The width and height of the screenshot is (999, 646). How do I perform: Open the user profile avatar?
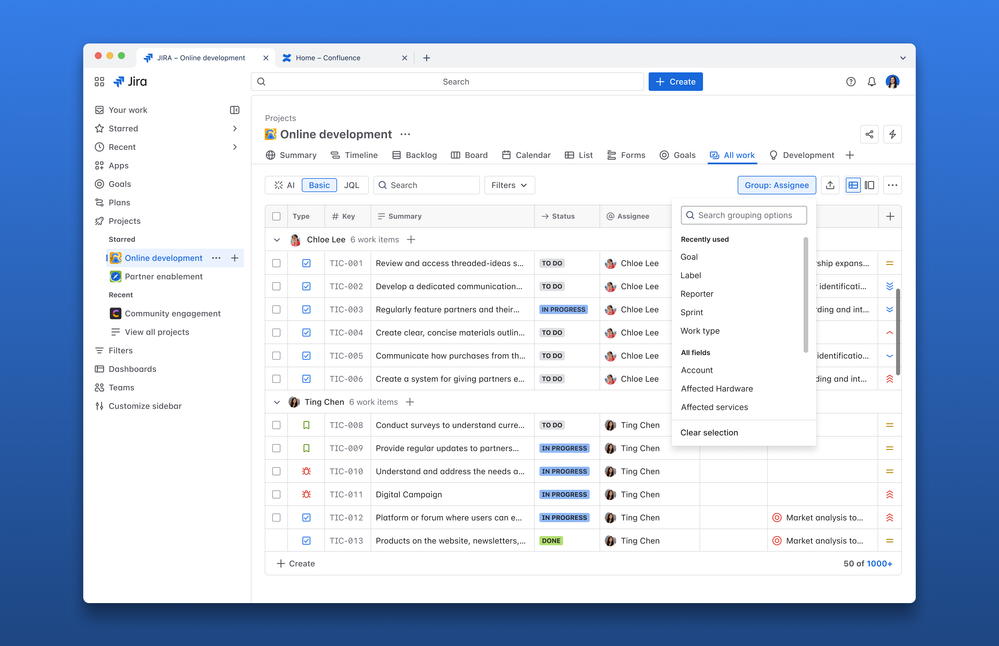893,82
